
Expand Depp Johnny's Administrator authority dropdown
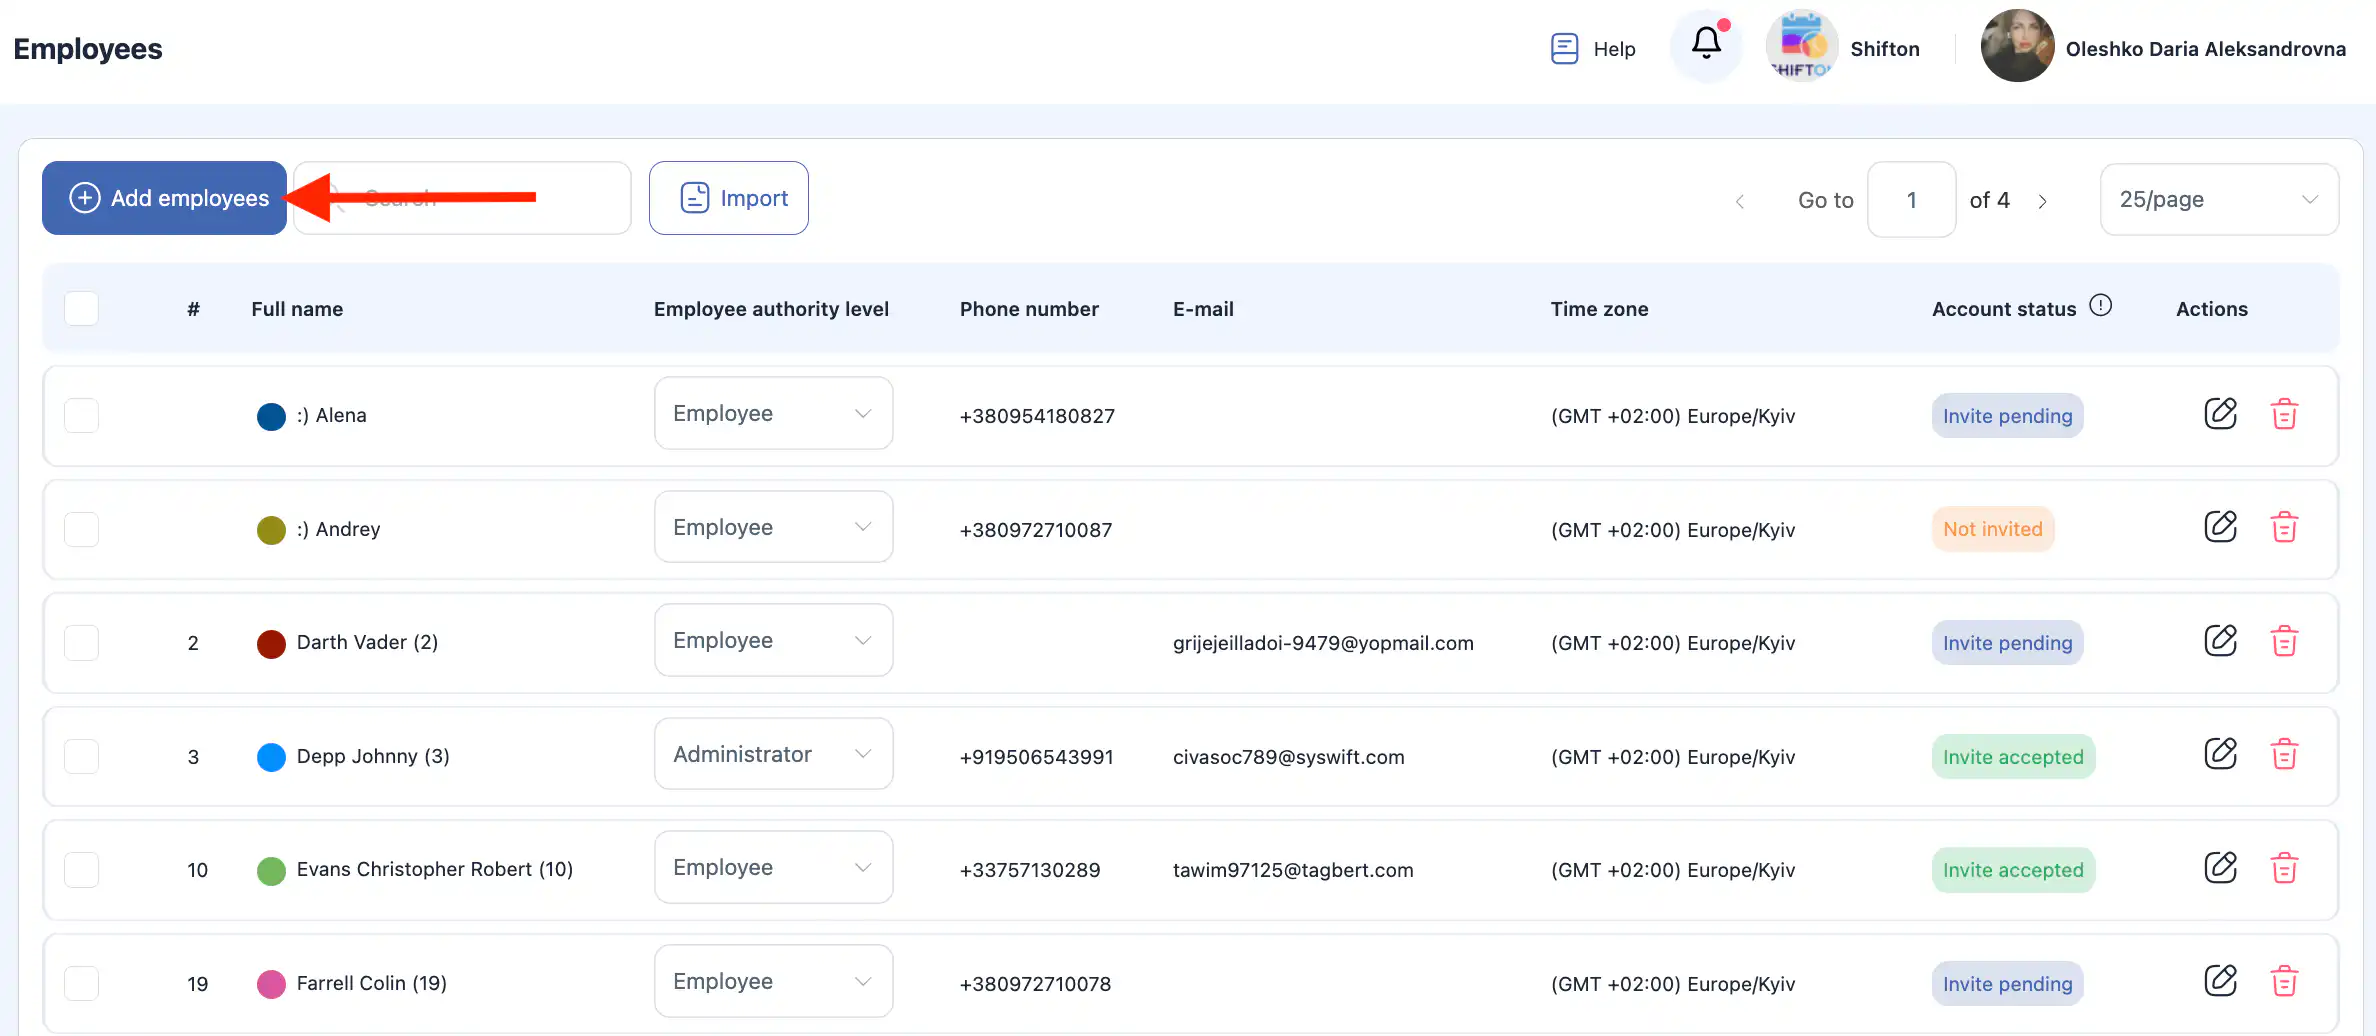click(773, 754)
